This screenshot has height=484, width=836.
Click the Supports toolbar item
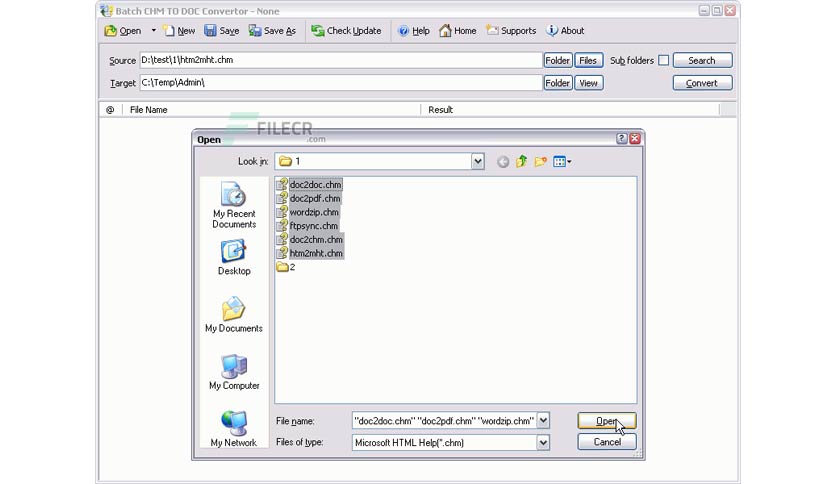click(511, 31)
